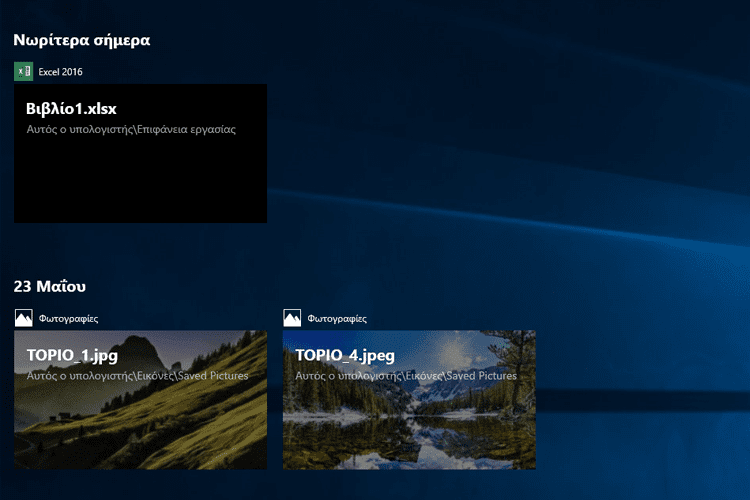750x500 pixels.
Task: Click the 'Βιβλίο1.xlsx' file name
Action: pyautogui.click(x=71, y=109)
